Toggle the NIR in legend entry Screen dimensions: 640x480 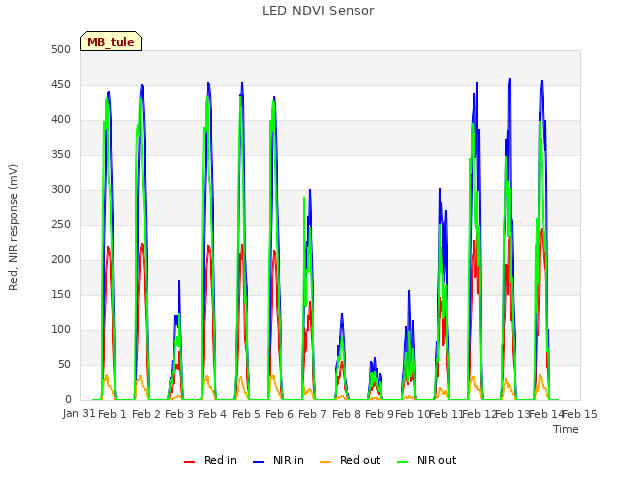(278, 460)
